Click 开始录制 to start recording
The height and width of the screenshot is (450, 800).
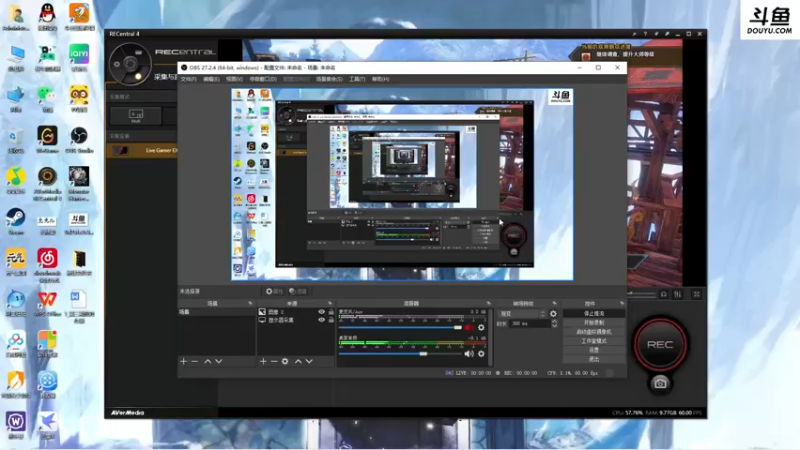tap(594, 322)
